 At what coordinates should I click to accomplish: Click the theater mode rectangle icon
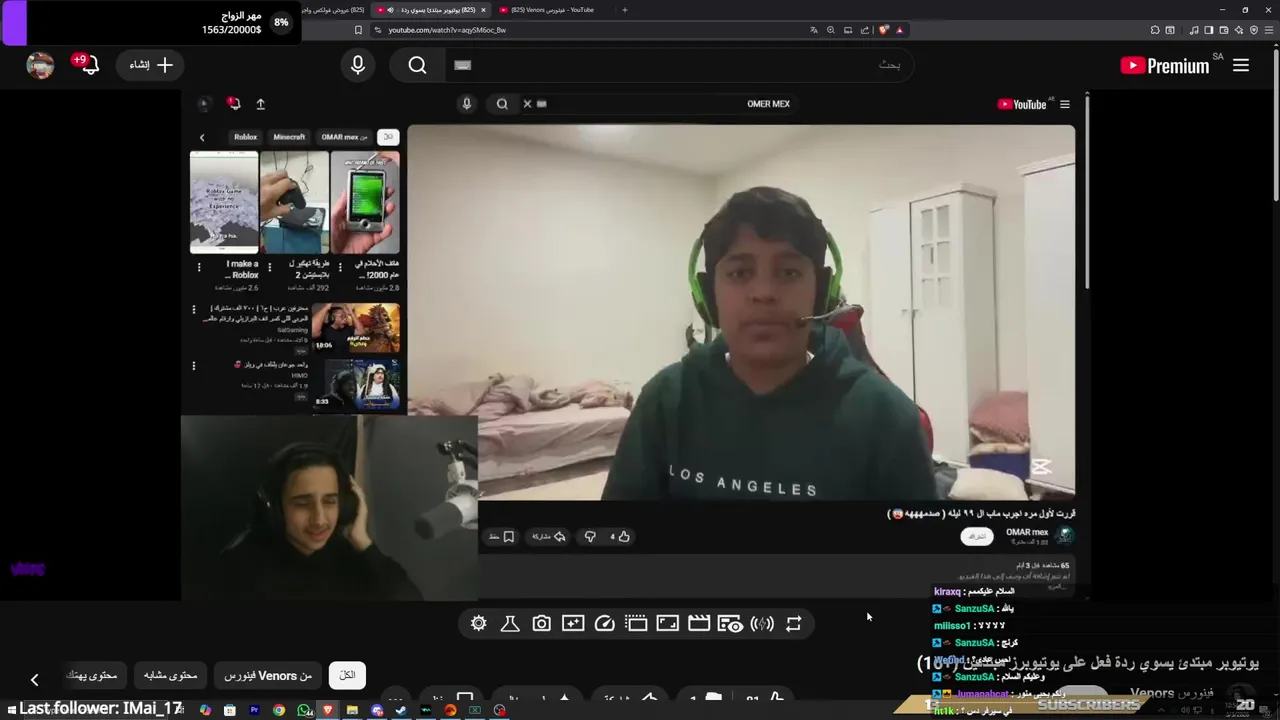pyautogui.click(x=636, y=623)
